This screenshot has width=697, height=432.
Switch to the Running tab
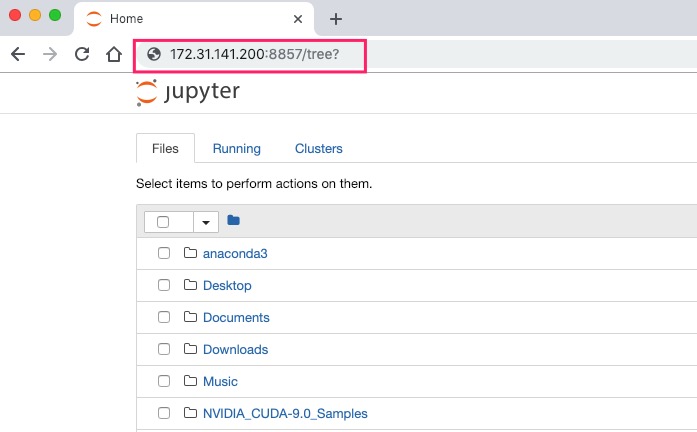236,148
